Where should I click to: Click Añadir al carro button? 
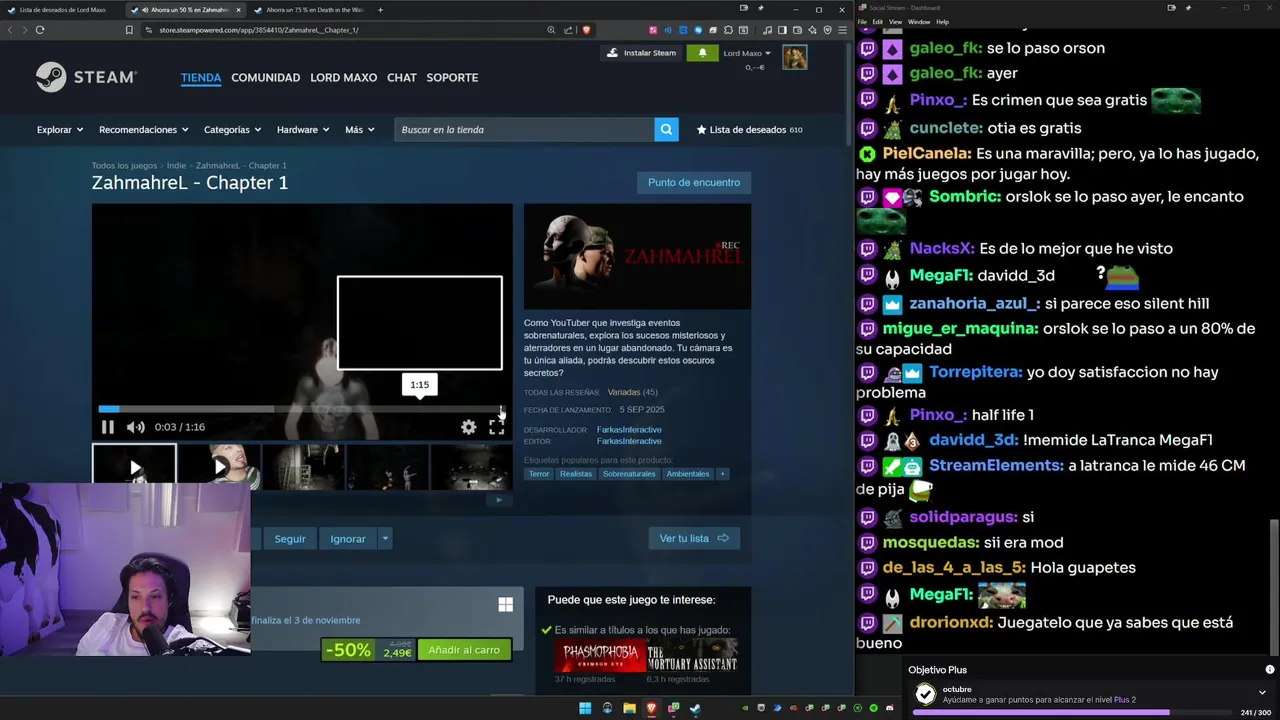464,650
